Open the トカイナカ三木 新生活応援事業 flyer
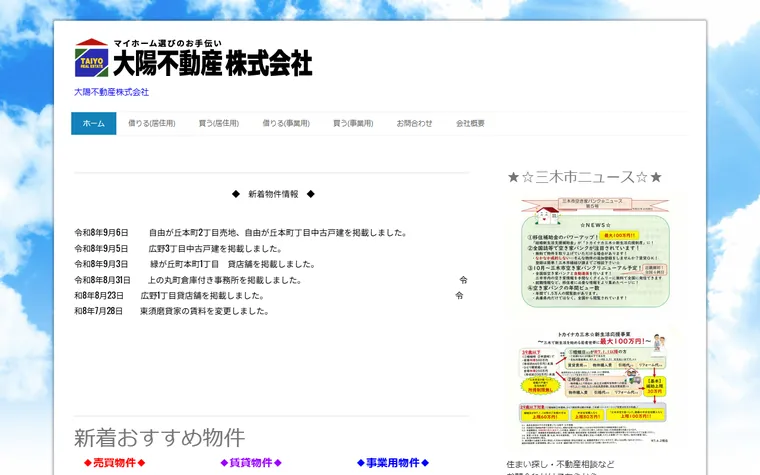Viewport: 760px width, 475px height. [594, 388]
